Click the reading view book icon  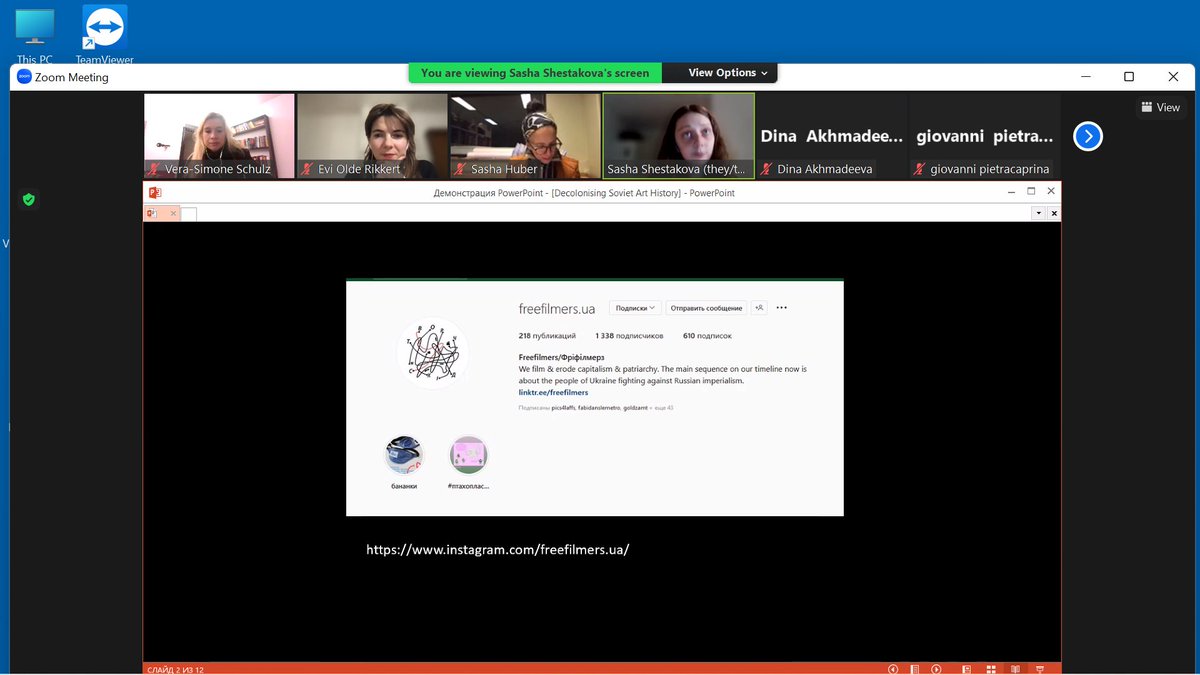click(1016, 669)
